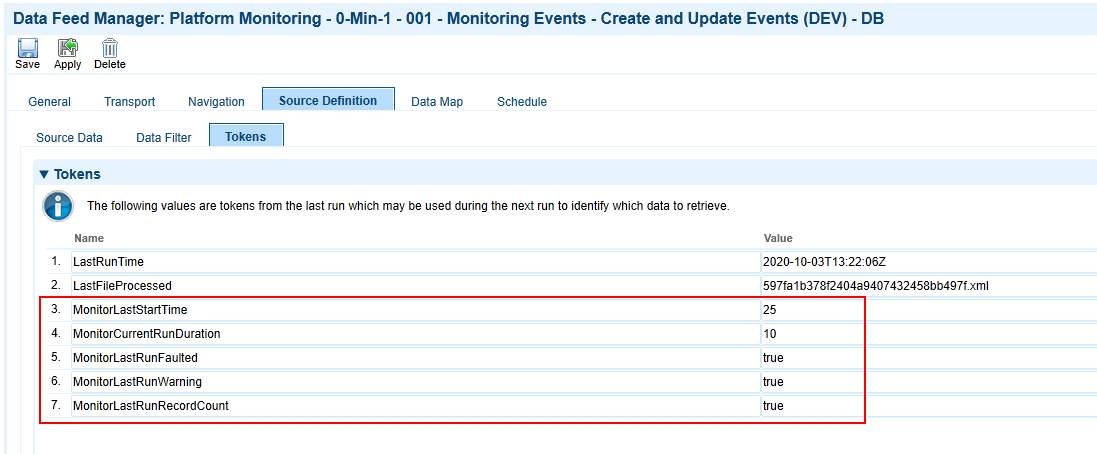Click the MonitorLastRunFaulted name field
1097x454 pixels.
[x=416, y=357]
